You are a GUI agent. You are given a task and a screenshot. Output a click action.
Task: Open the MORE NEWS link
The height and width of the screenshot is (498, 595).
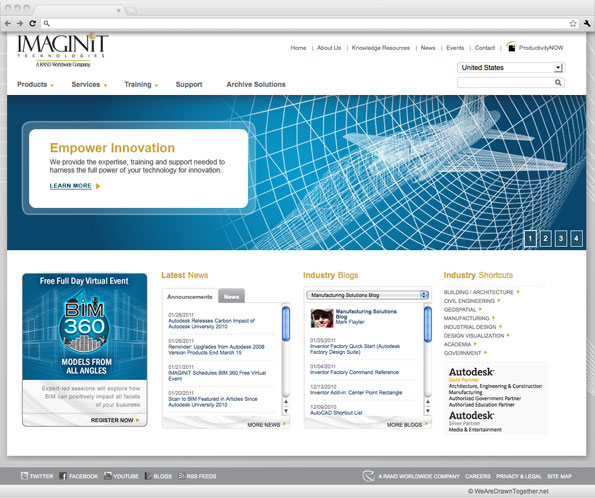click(264, 425)
